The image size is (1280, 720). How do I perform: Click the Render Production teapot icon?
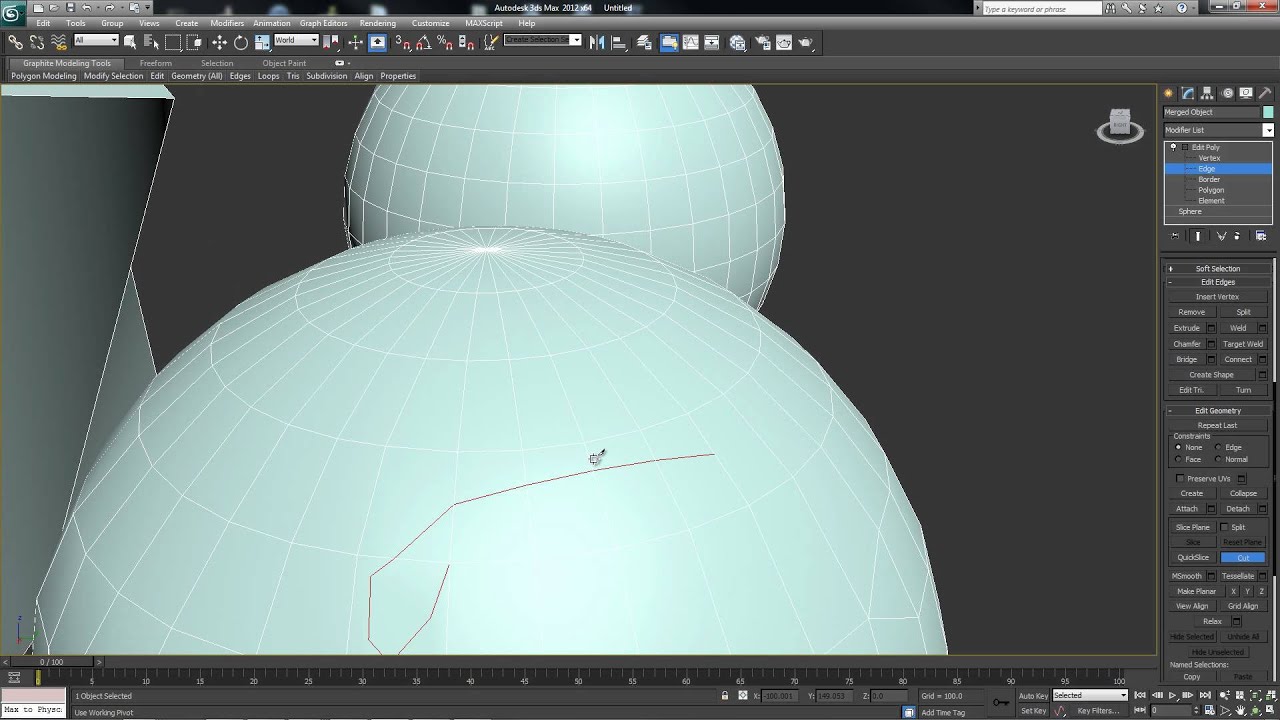pos(806,42)
